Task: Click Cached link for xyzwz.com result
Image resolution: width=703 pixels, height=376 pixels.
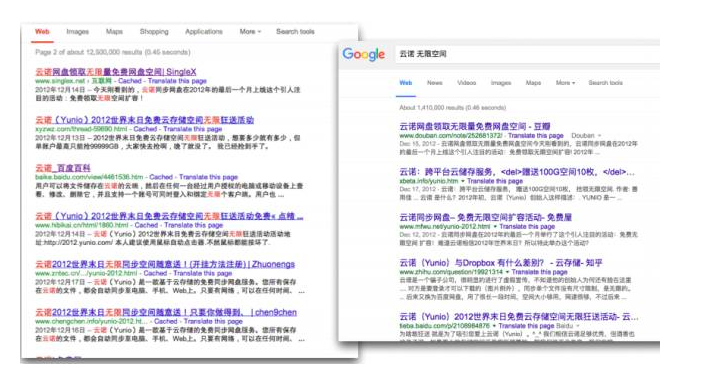Action: point(145,129)
